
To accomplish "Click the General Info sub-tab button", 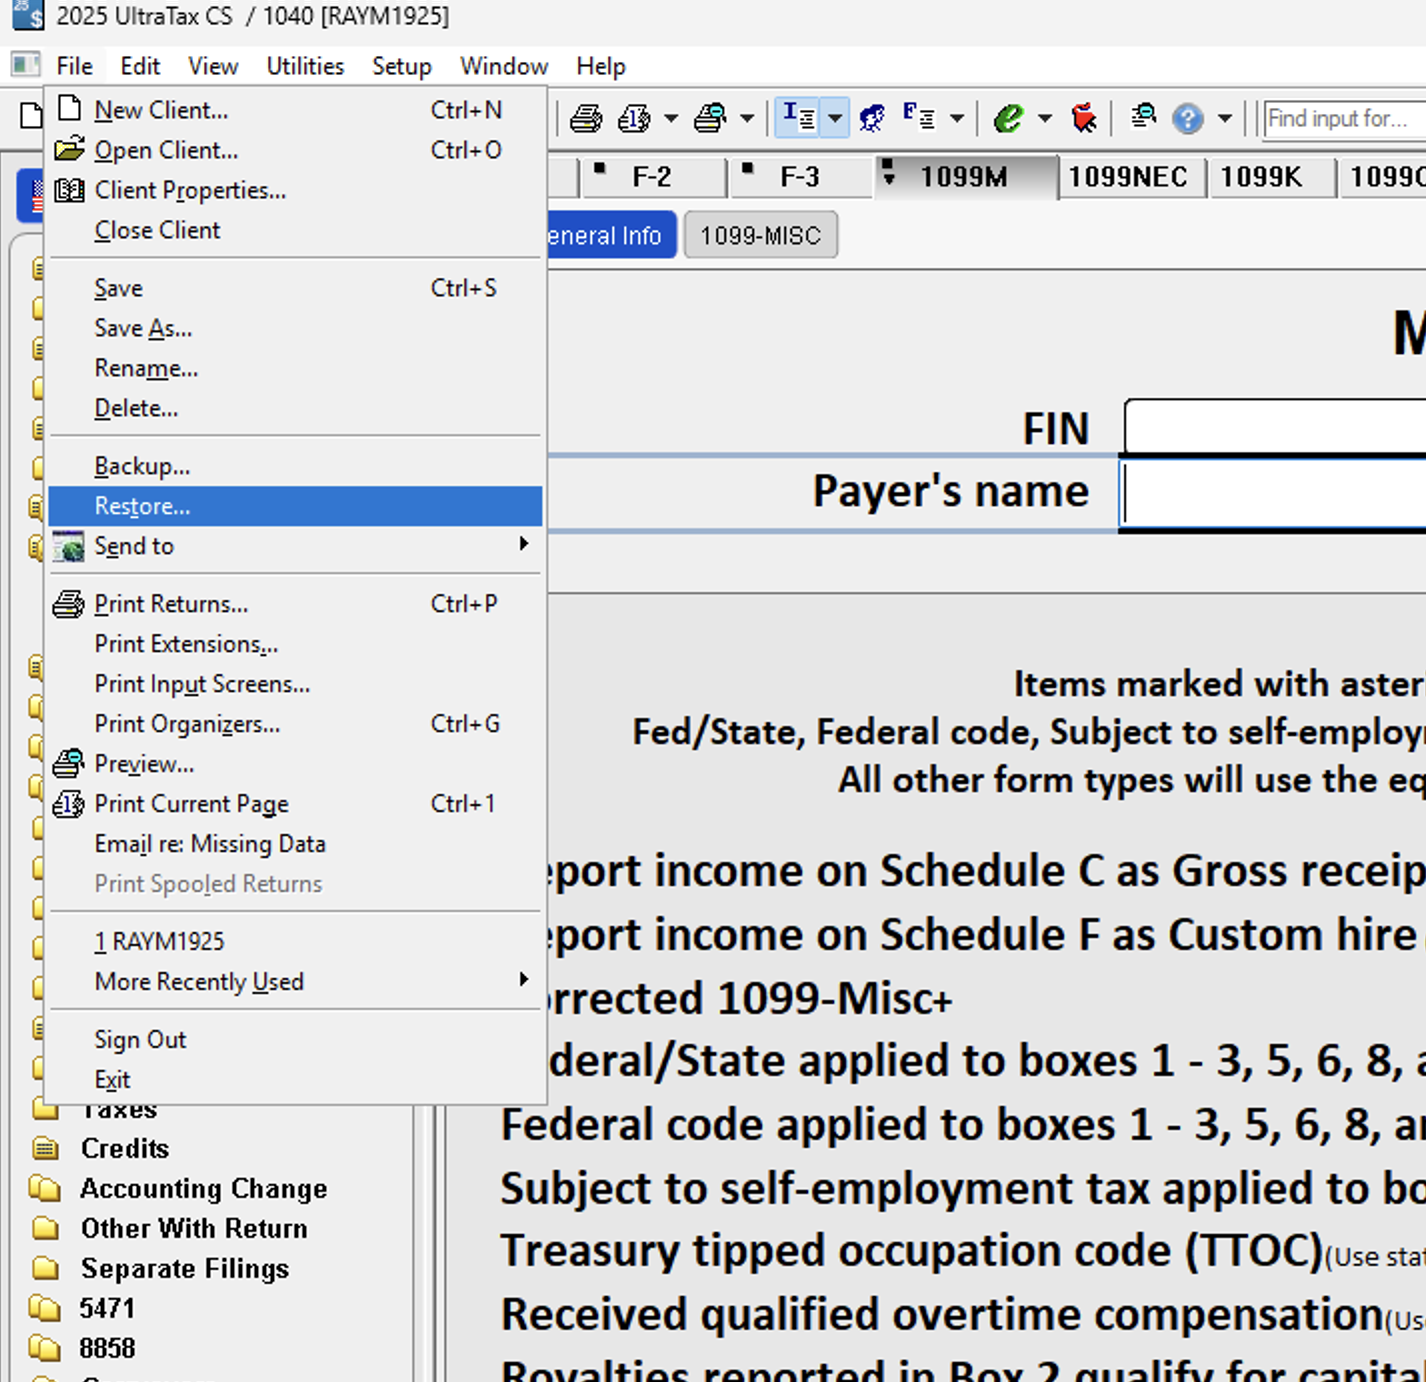I will [610, 235].
